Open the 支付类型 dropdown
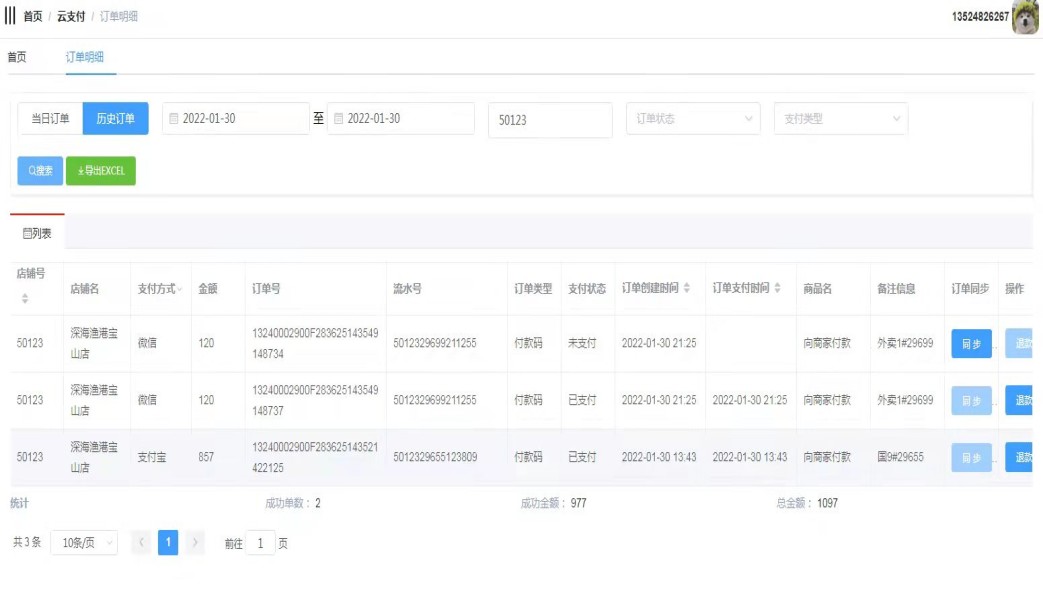 [x=841, y=119]
